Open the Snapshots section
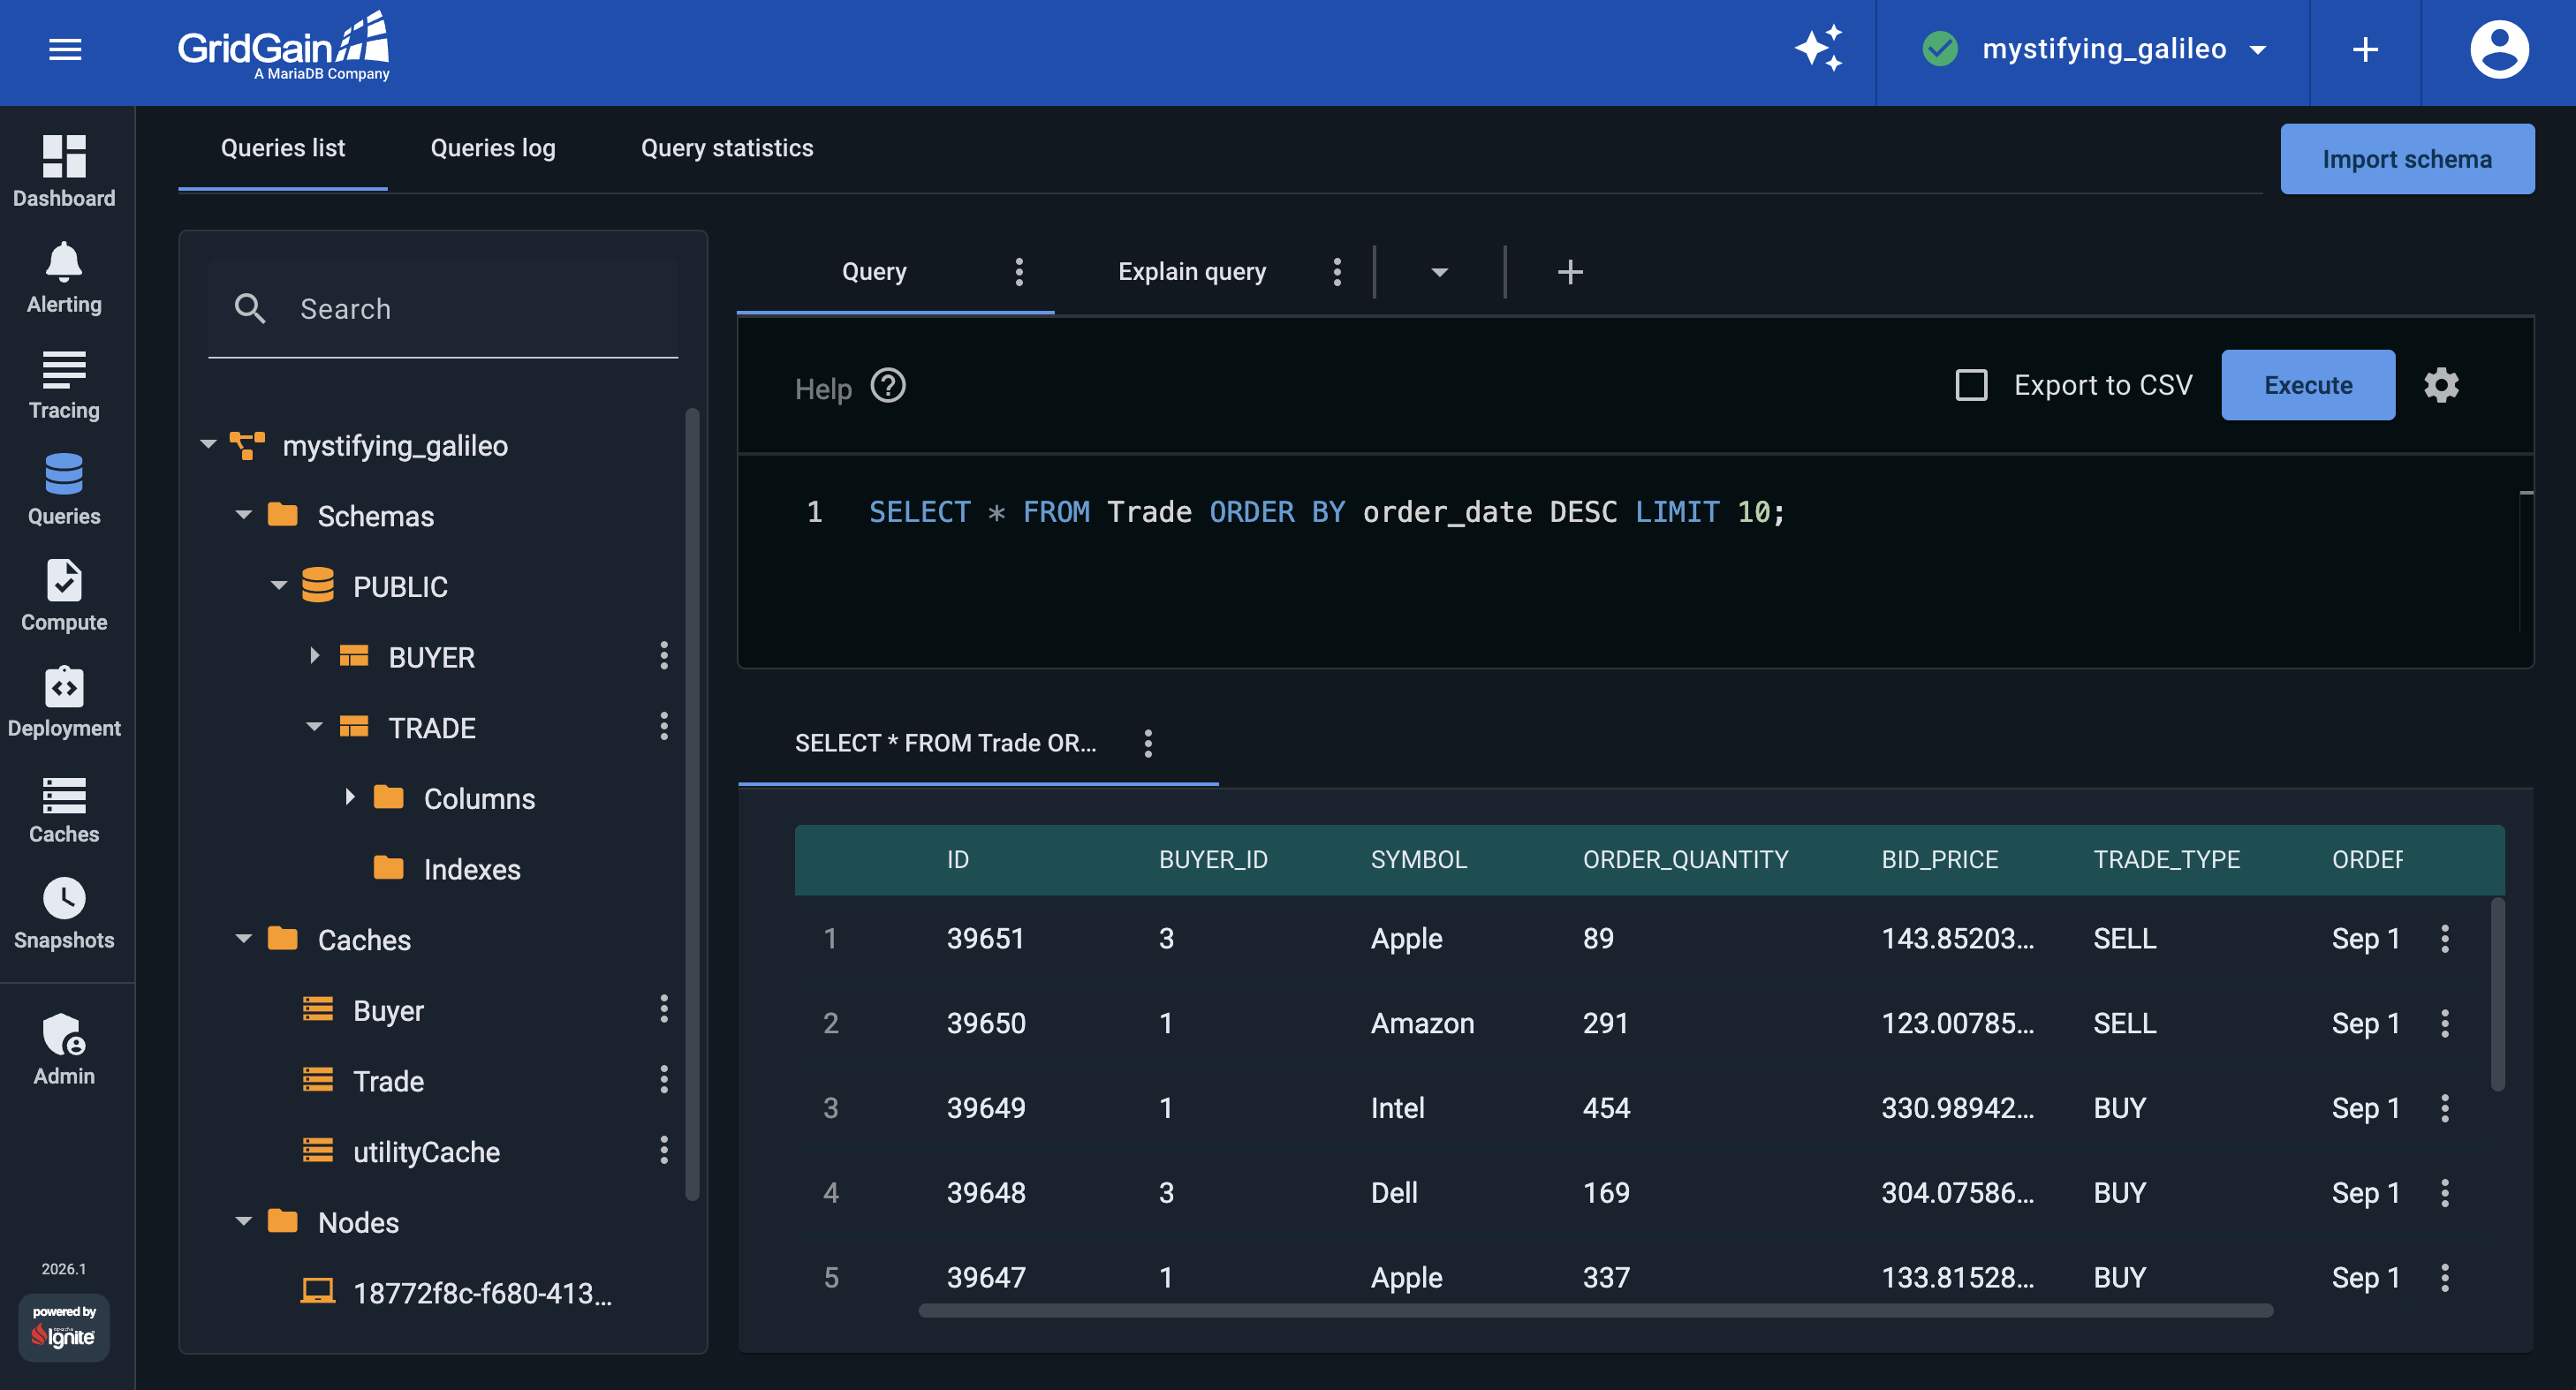2576x1390 pixels. [x=64, y=913]
